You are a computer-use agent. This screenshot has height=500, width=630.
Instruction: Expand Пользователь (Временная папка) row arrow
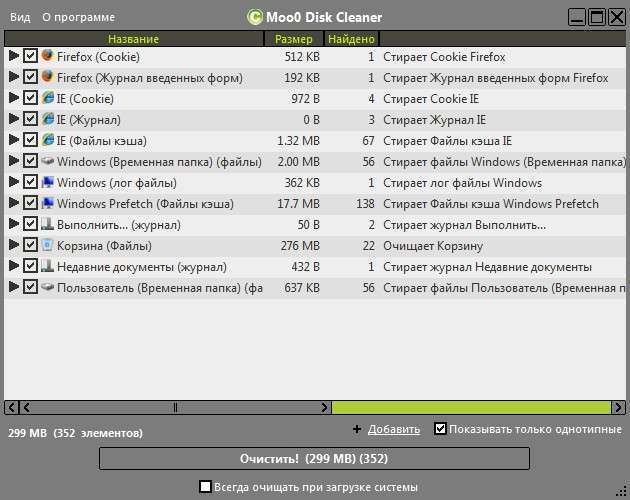14,287
